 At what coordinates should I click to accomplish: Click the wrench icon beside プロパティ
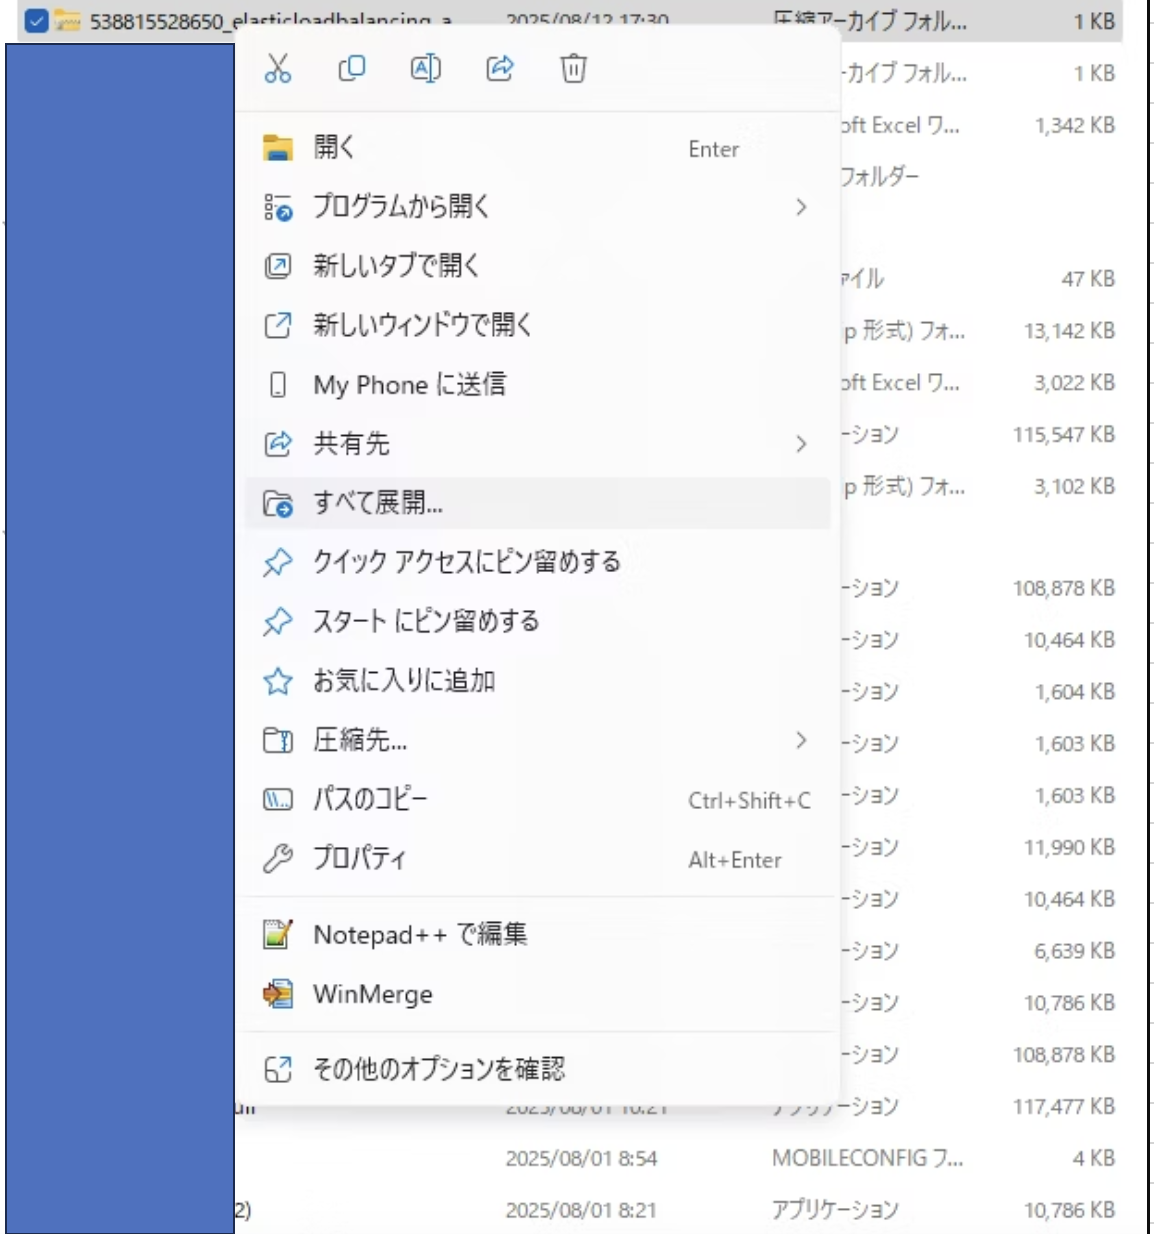tap(278, 859)
